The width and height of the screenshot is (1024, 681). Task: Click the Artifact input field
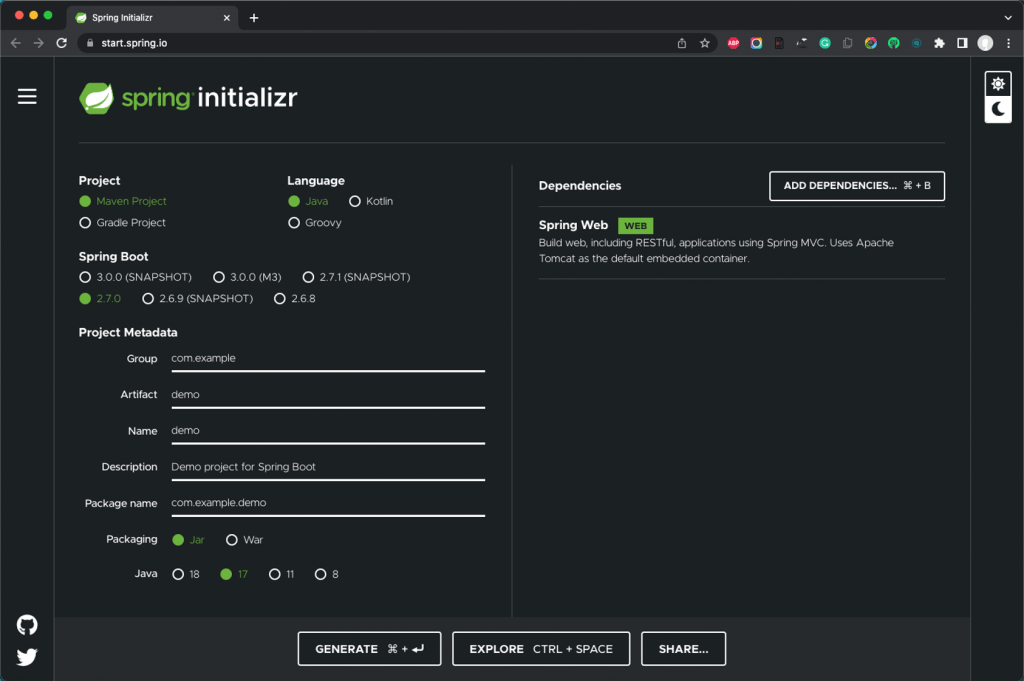click(x=328, y=394)
